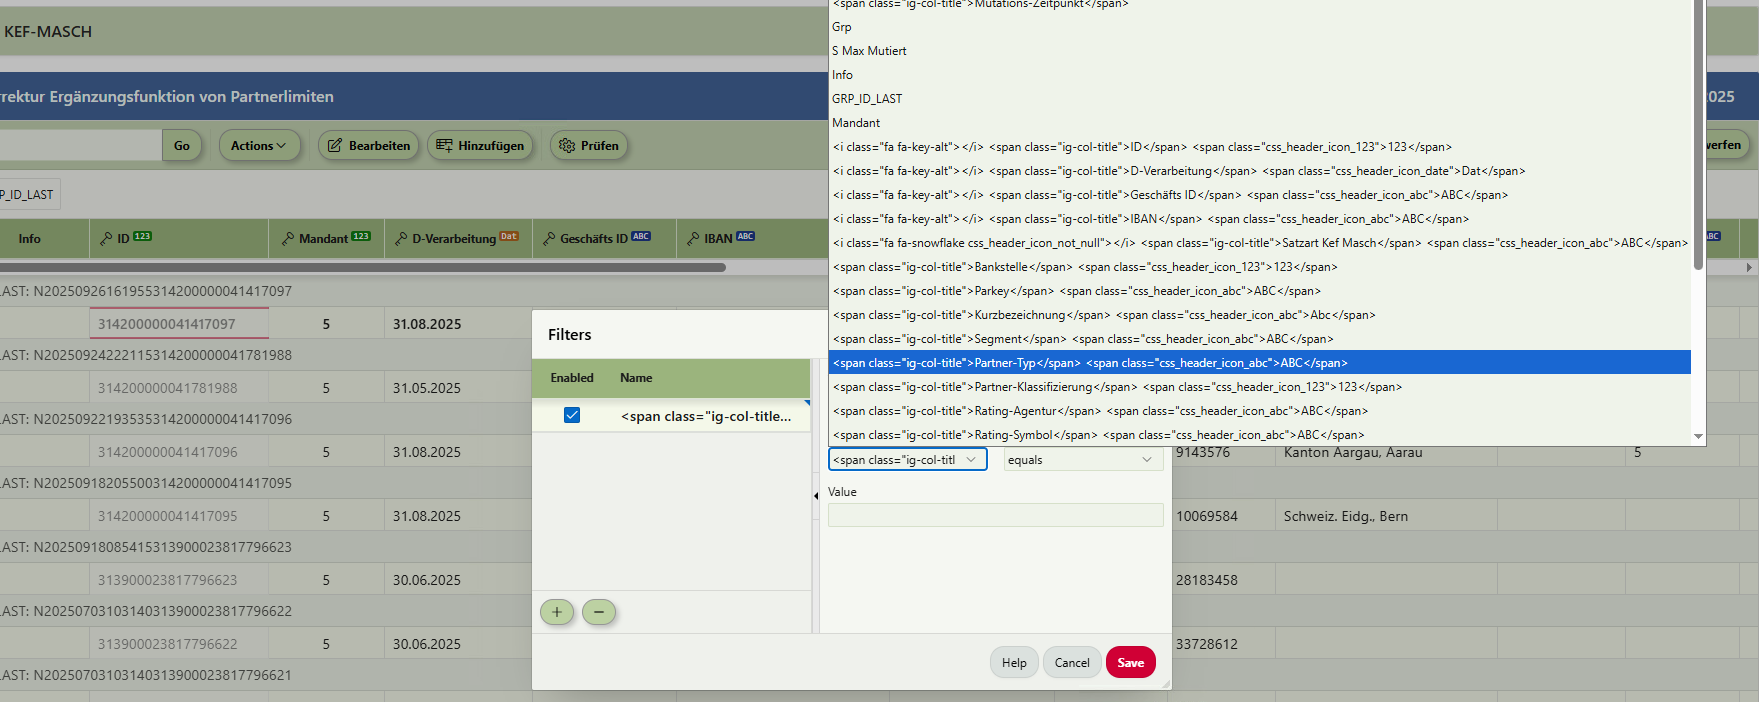Click the key icon in IBAN header
The image size is (1759, 702).
point(693,239)
